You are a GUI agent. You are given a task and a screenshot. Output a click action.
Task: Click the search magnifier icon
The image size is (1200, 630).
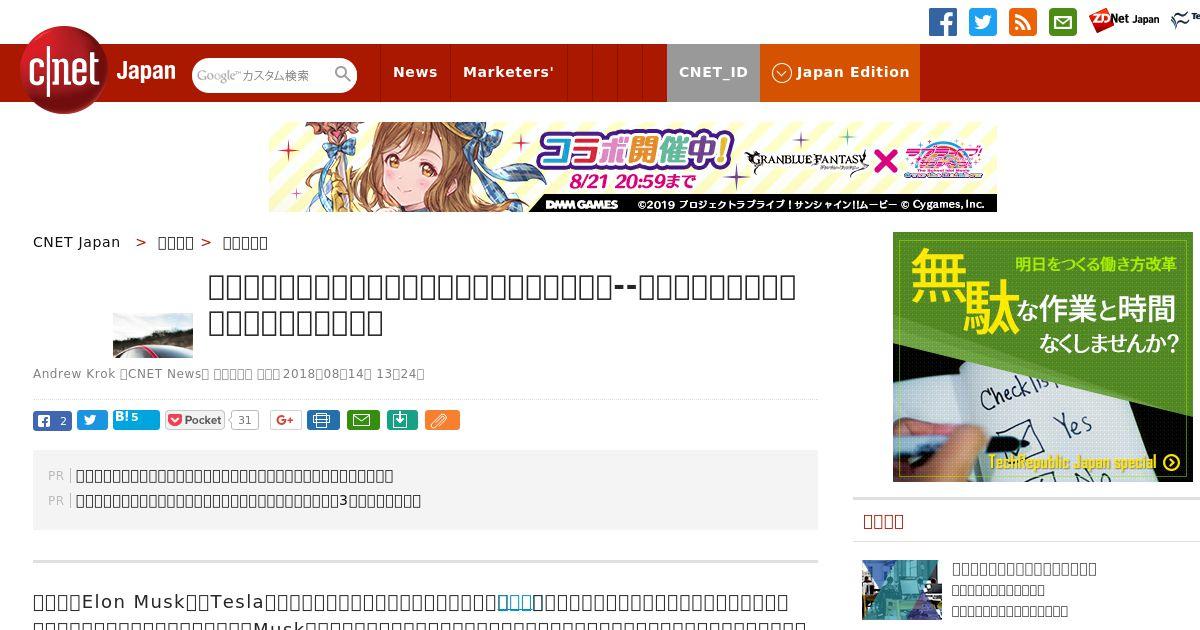(x=343, y=75)
